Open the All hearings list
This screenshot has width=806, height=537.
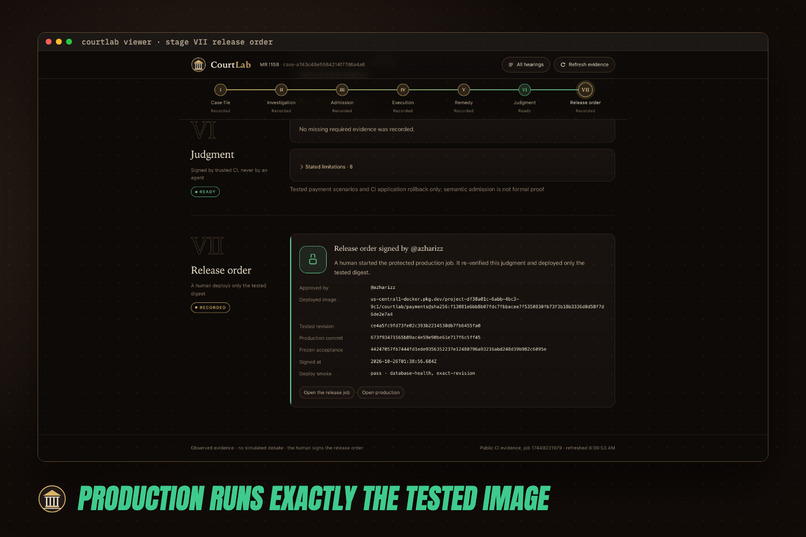click(x=525, y=65)
